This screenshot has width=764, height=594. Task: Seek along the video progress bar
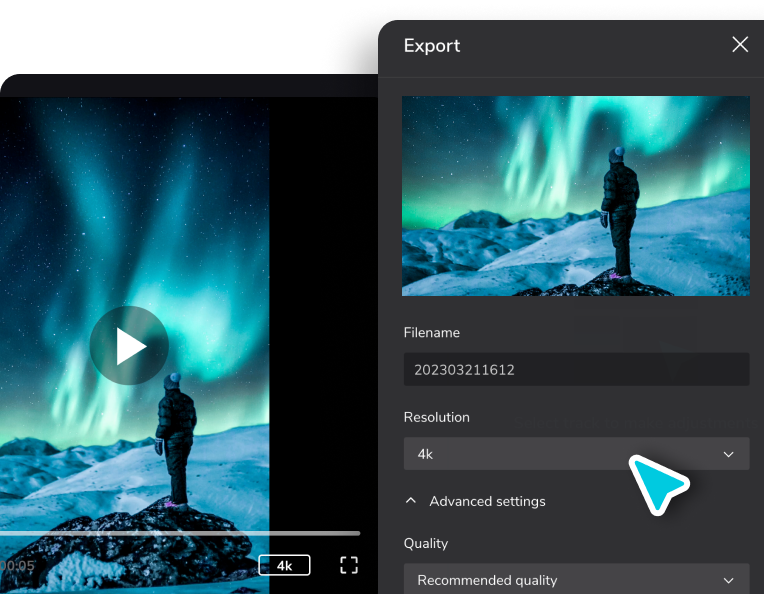(x=180, y=534)
